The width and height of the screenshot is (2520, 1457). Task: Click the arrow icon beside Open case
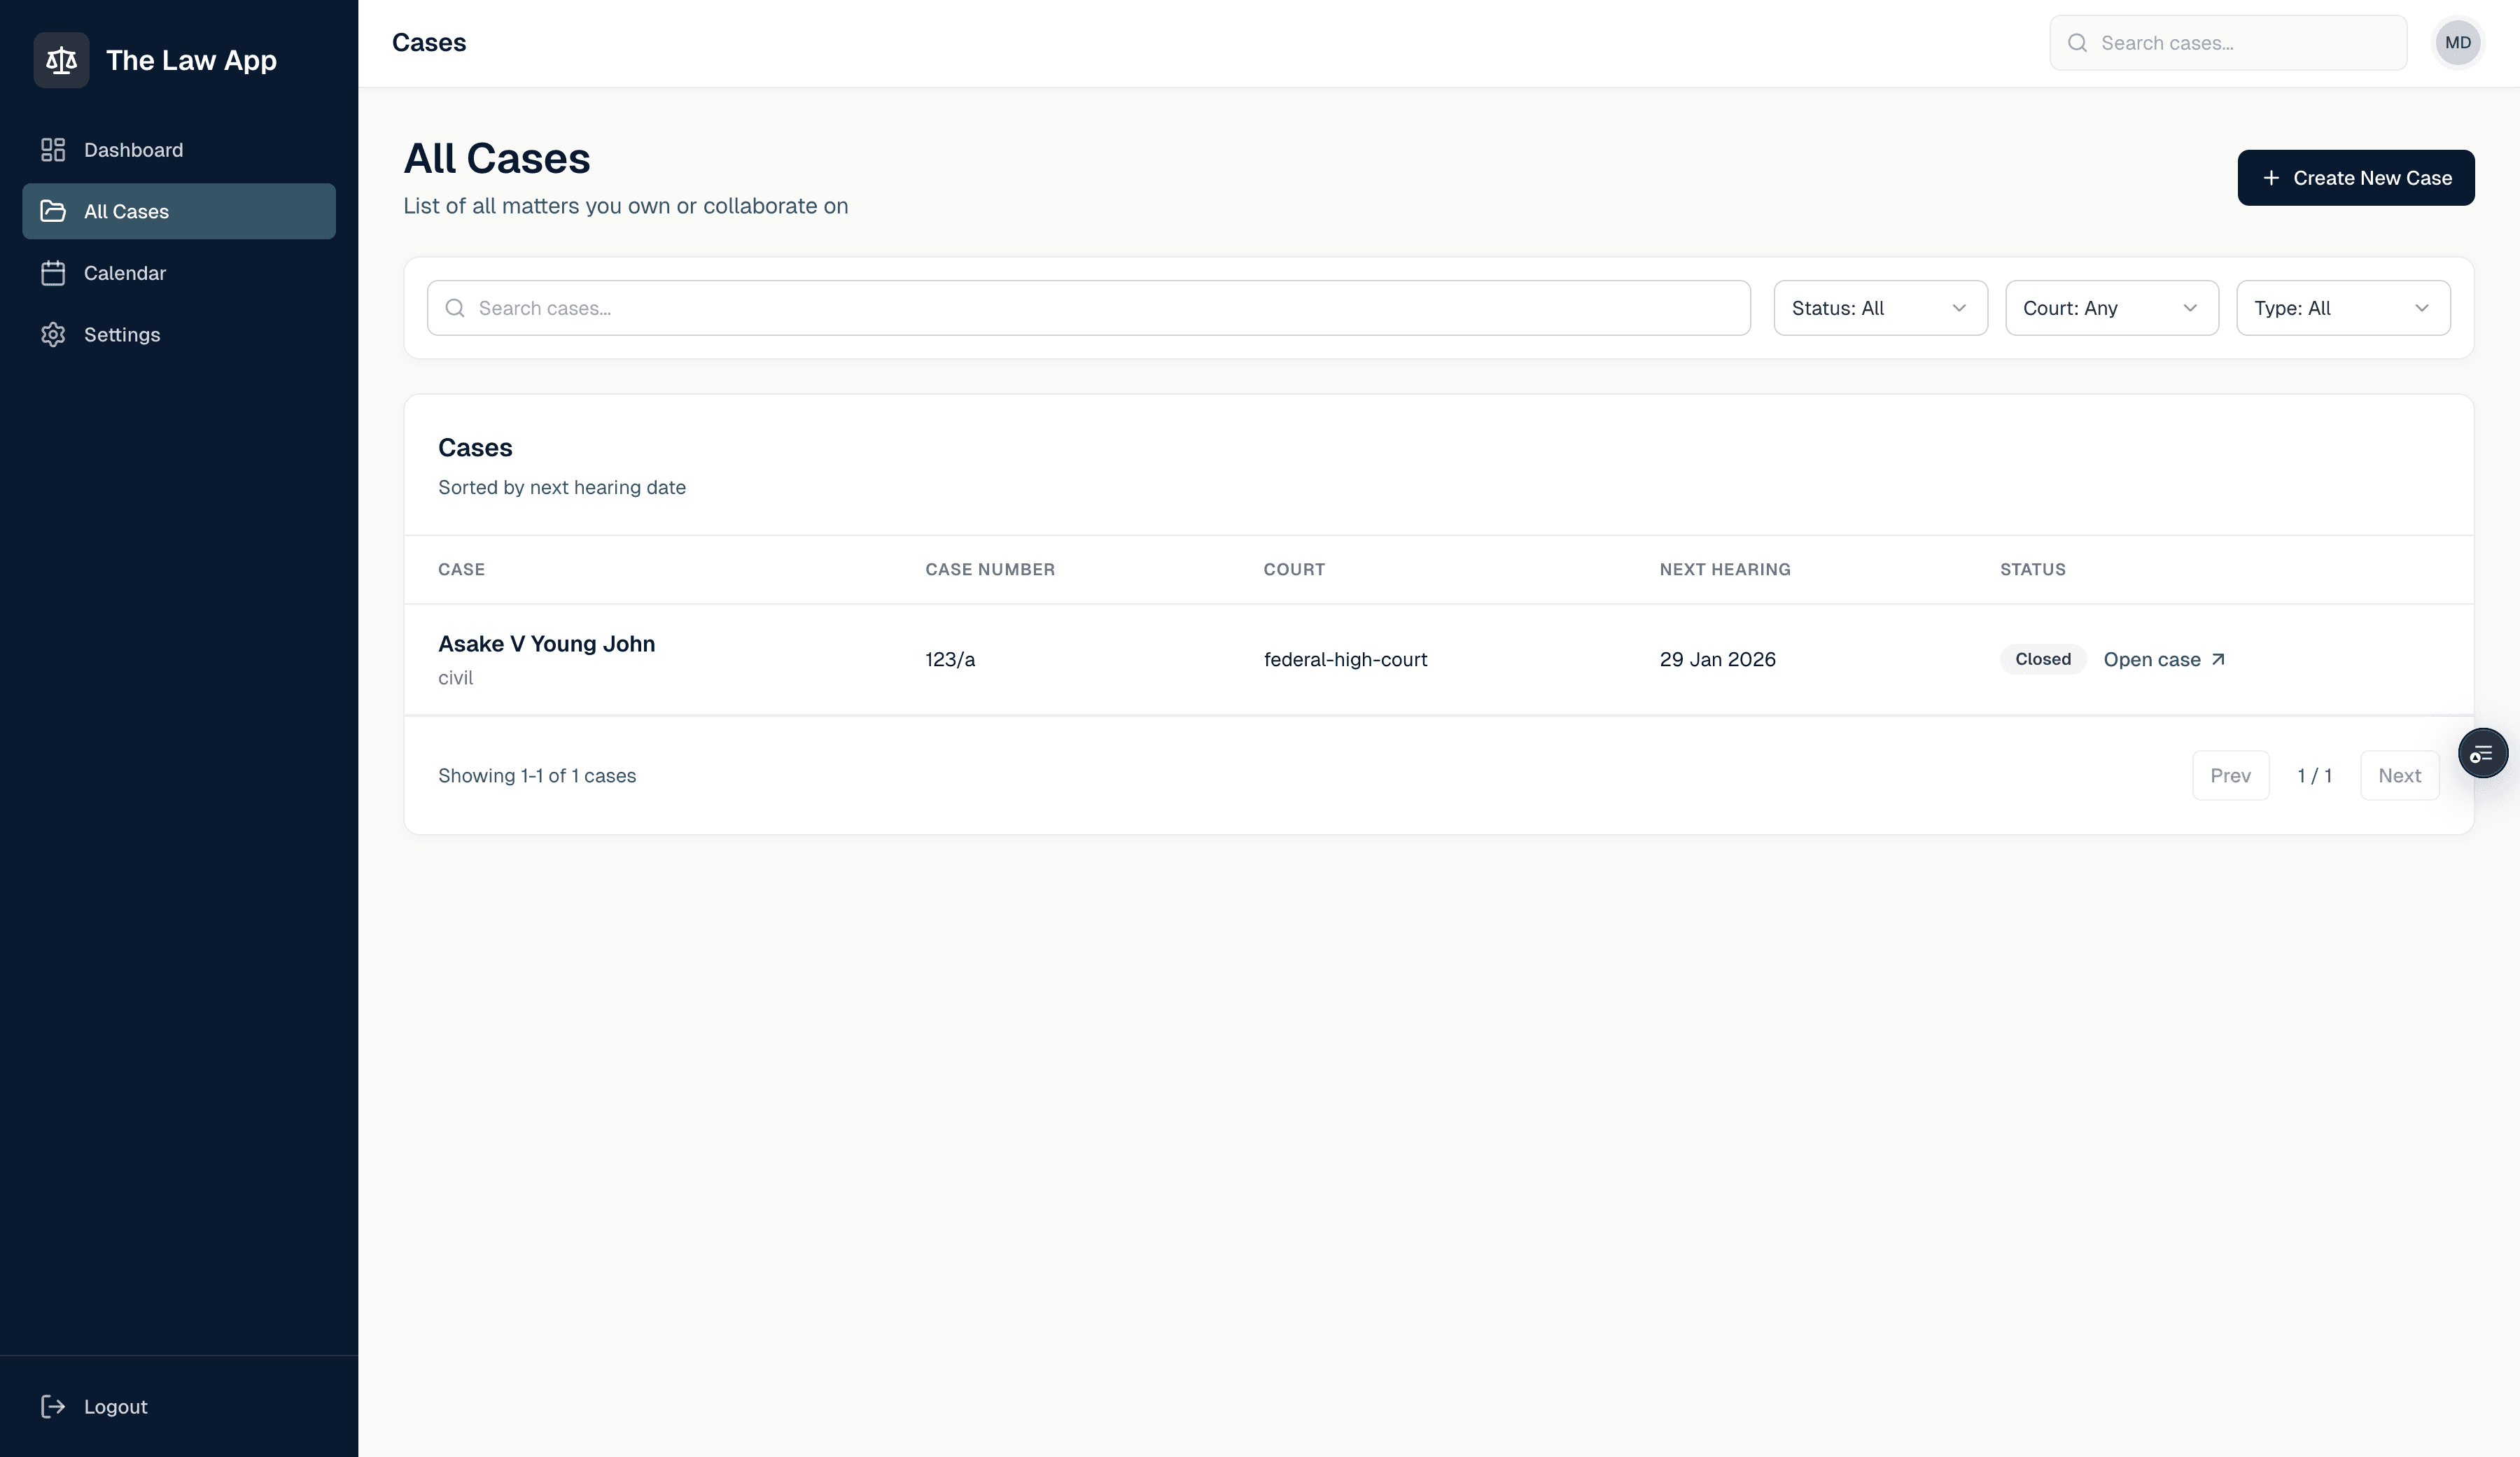pyautogui.click(x=2218, y=659)
